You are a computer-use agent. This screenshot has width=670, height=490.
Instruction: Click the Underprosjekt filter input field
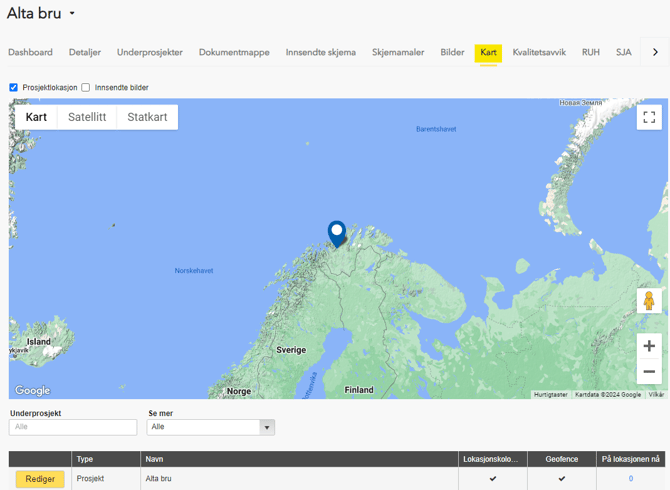(x=73, y=427)
